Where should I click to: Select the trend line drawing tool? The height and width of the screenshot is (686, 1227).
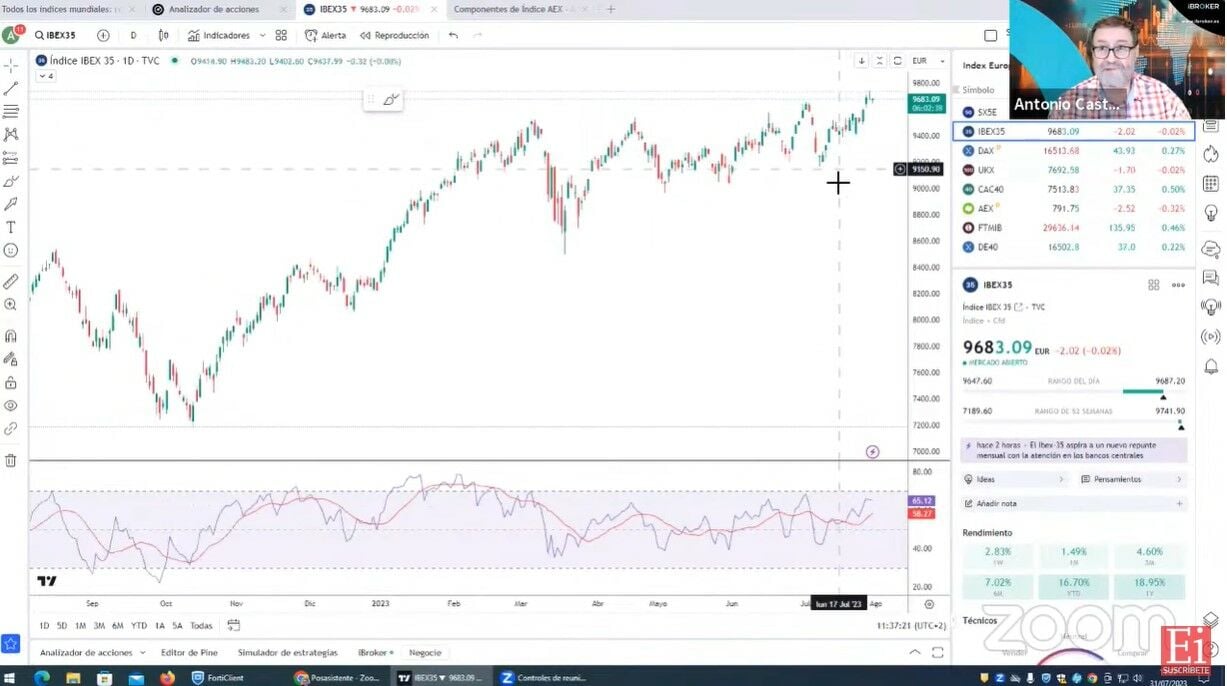11,88
